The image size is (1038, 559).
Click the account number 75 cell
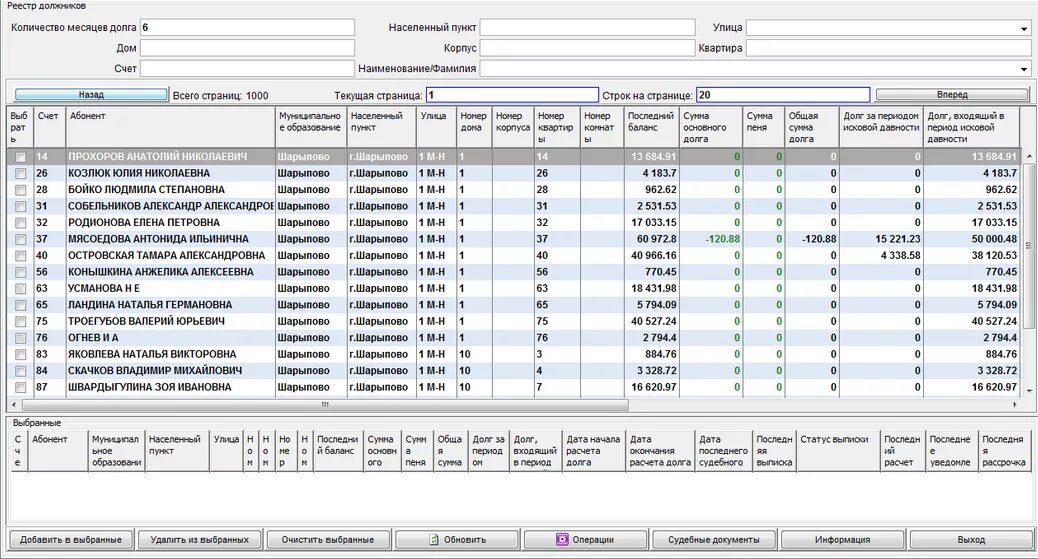coord(49,321)
